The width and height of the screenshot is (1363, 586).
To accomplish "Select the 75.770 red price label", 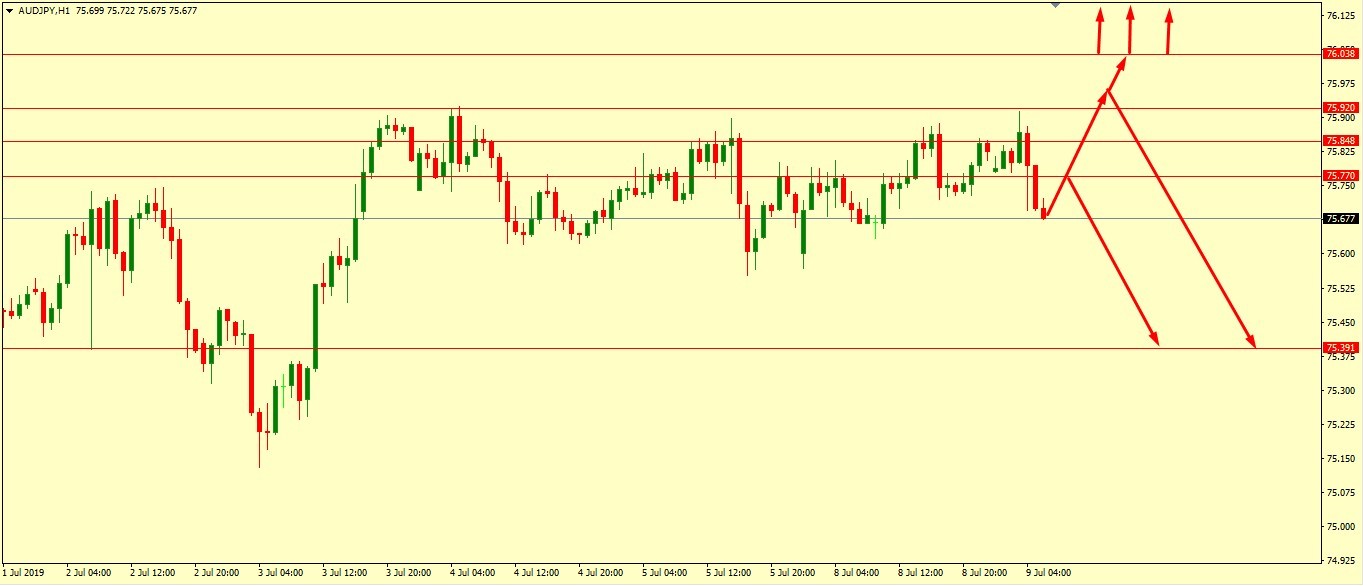I will point(1340,176).
